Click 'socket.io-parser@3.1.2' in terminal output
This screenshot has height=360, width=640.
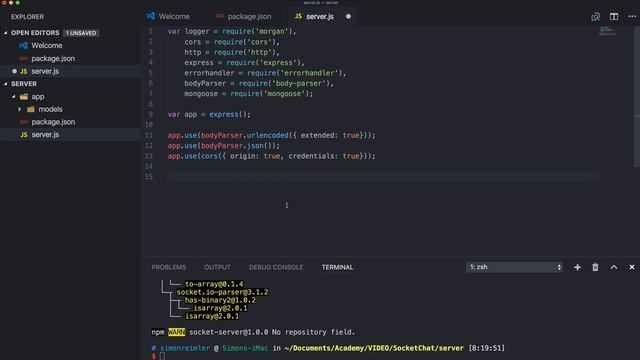tap(222, 292)
